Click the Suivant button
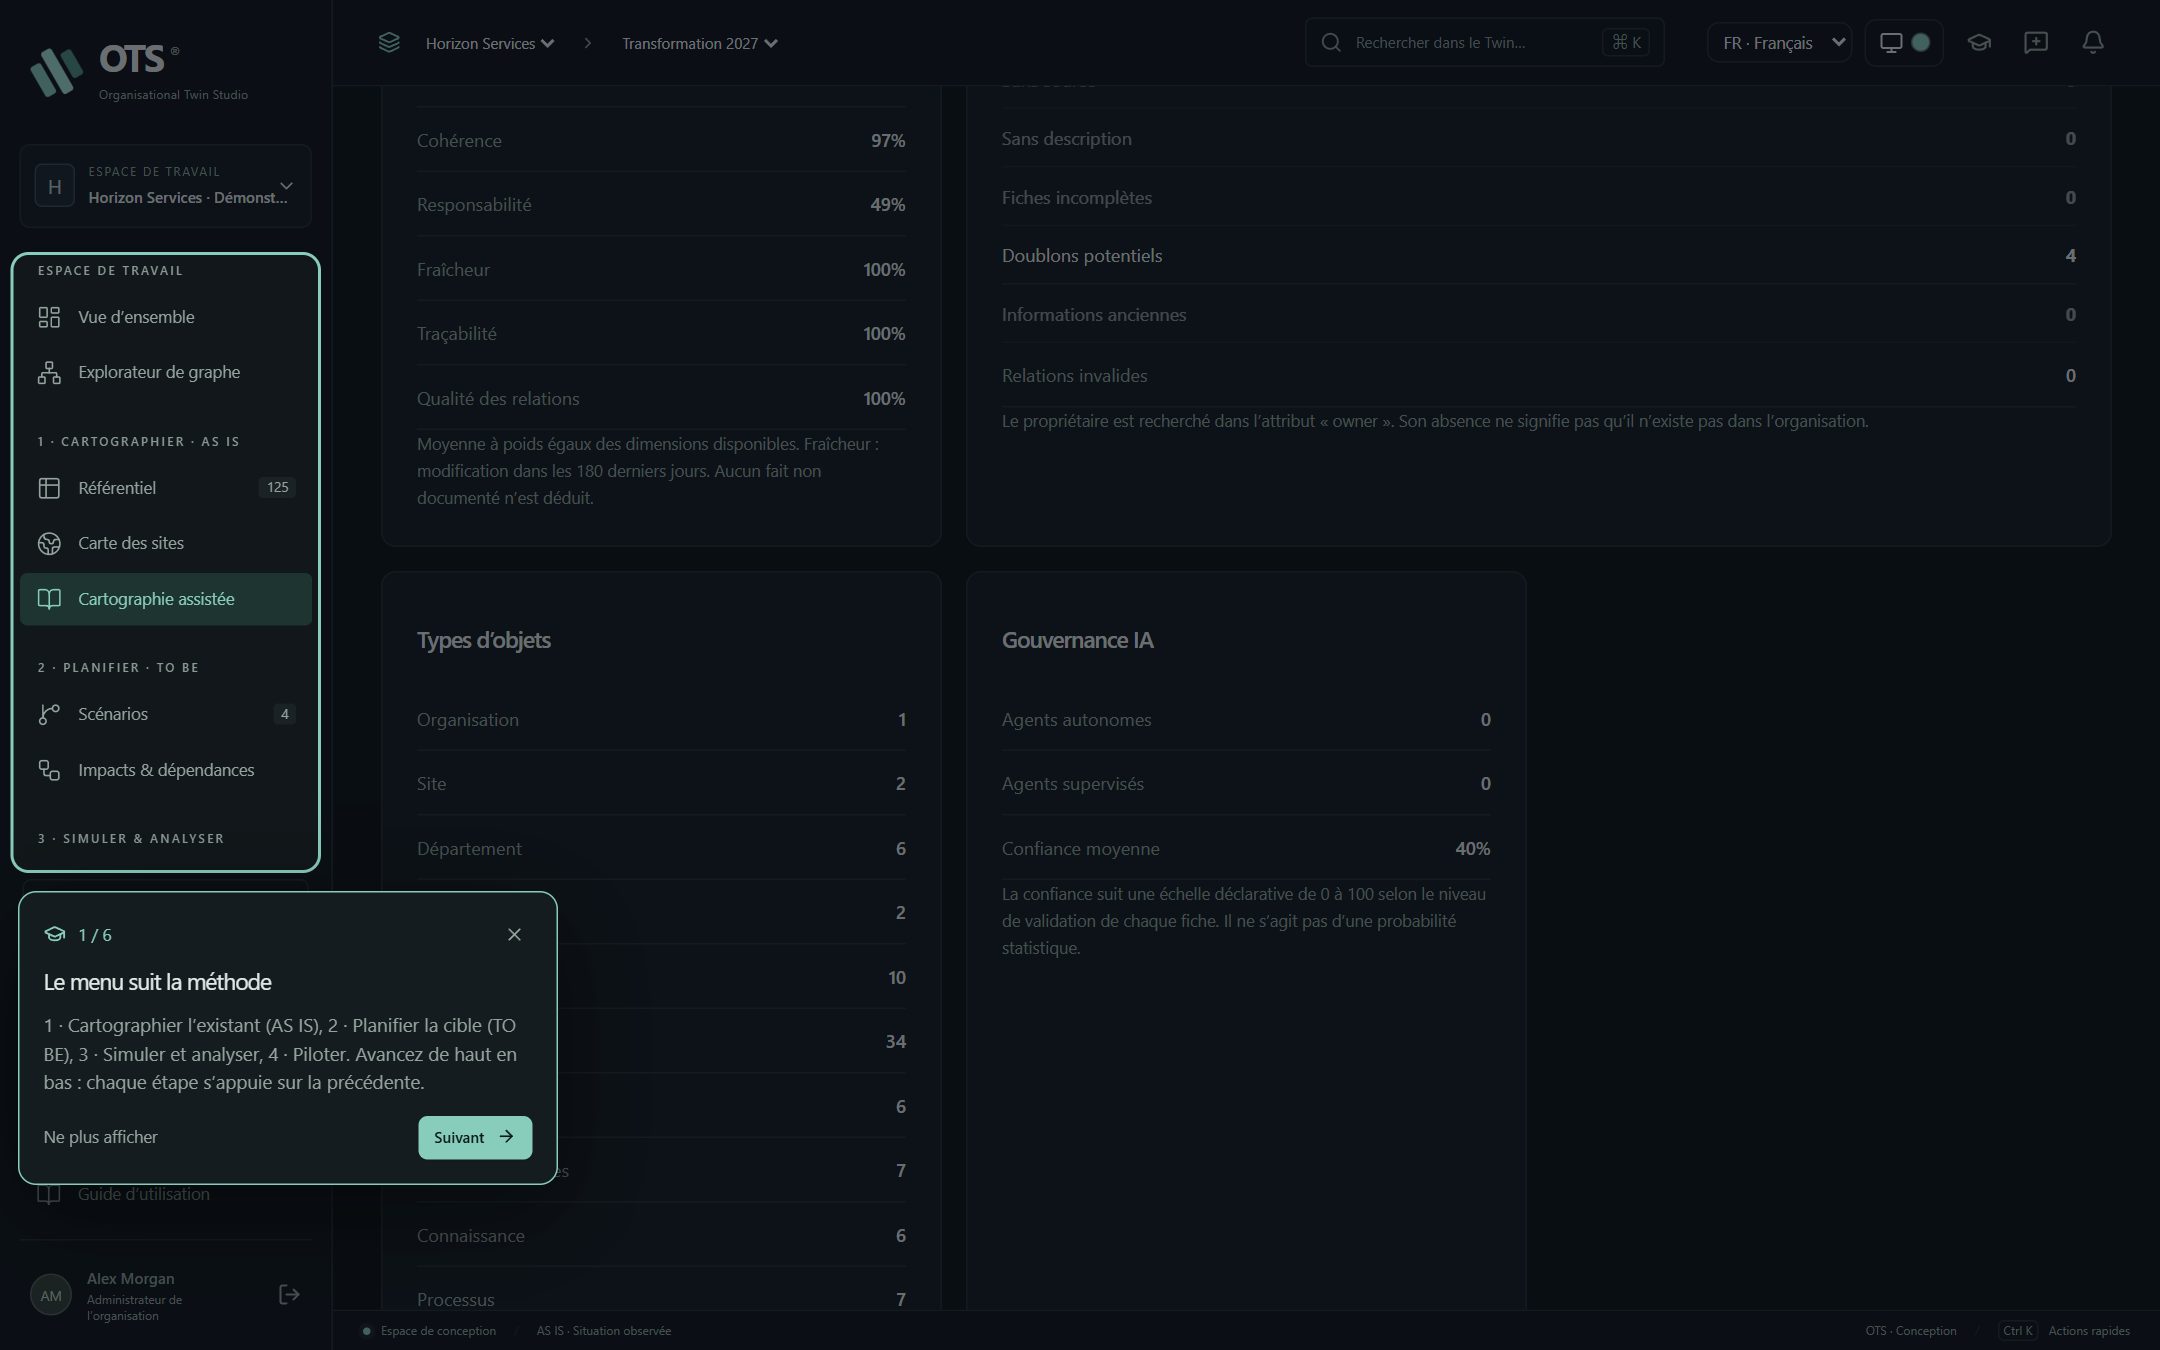This screenshot has width=2160, height=1350. (x=475, y=1137)
